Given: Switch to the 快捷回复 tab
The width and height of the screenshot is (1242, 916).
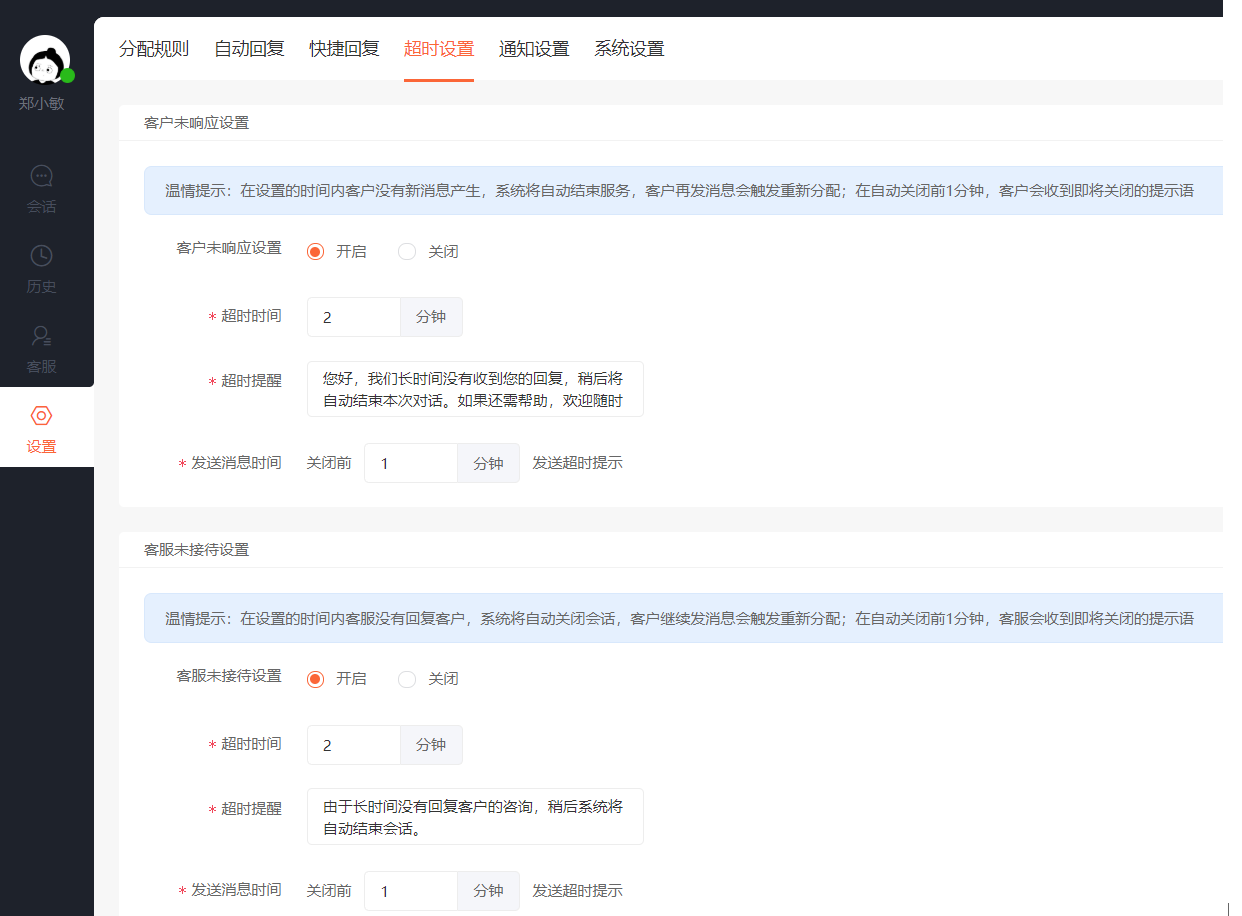Looking at the screenshot, I should coord(344,49).
